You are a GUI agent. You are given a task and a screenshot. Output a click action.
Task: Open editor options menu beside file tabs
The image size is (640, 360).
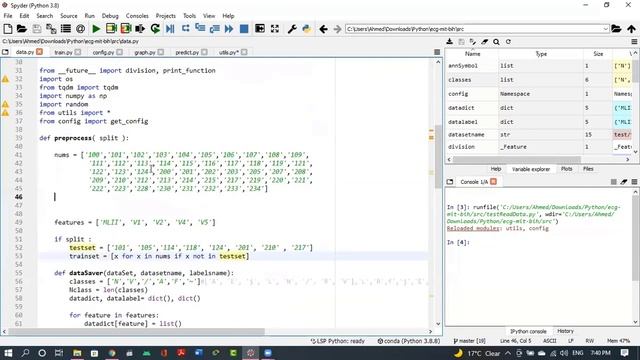tap(437, 52)
